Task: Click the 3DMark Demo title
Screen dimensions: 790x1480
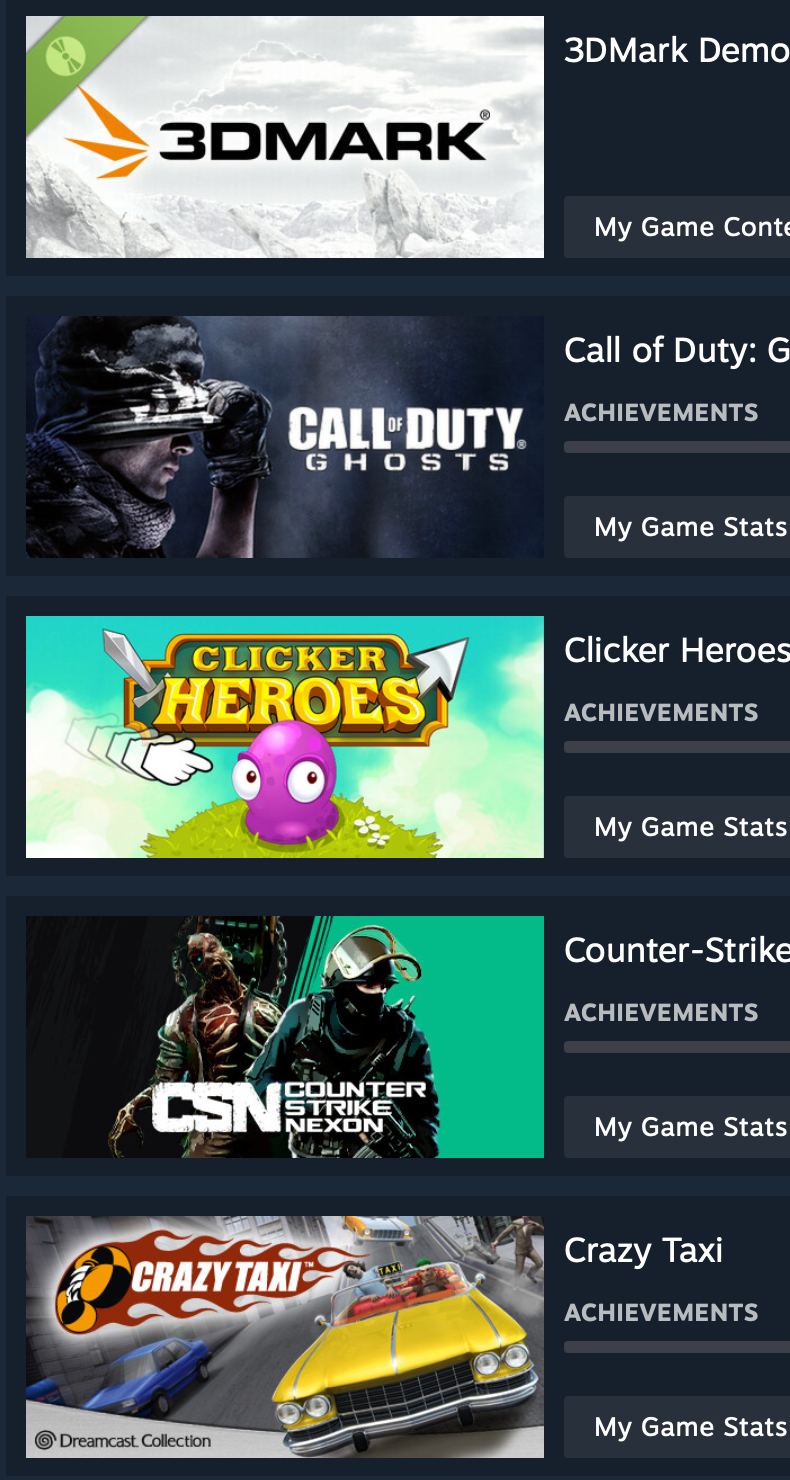Action: 677,50
